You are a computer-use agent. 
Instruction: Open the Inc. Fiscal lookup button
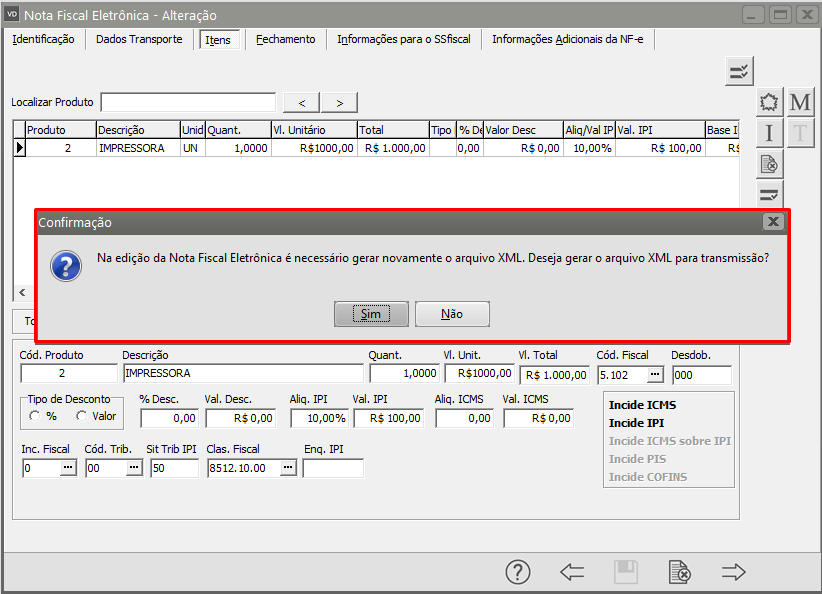point(68,468)
